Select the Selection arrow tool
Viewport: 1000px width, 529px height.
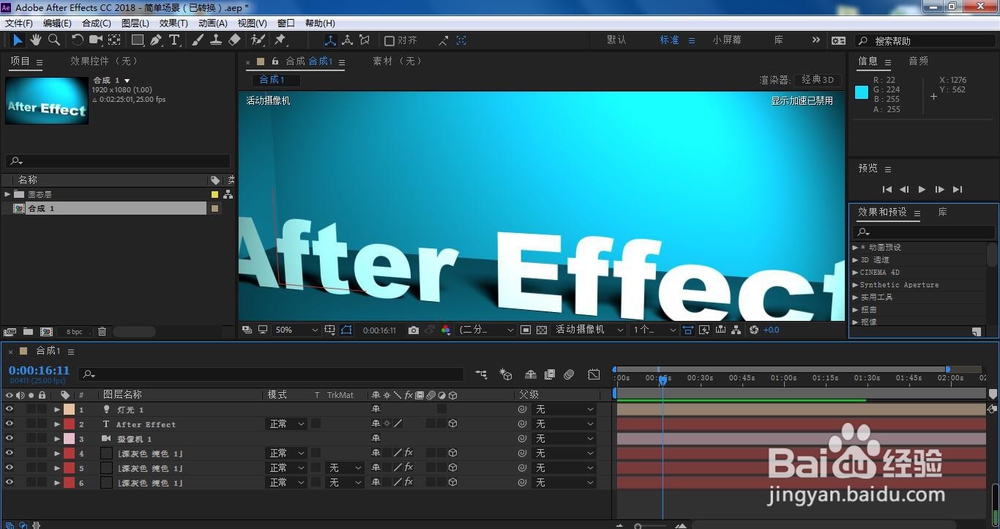click(17, 40)
